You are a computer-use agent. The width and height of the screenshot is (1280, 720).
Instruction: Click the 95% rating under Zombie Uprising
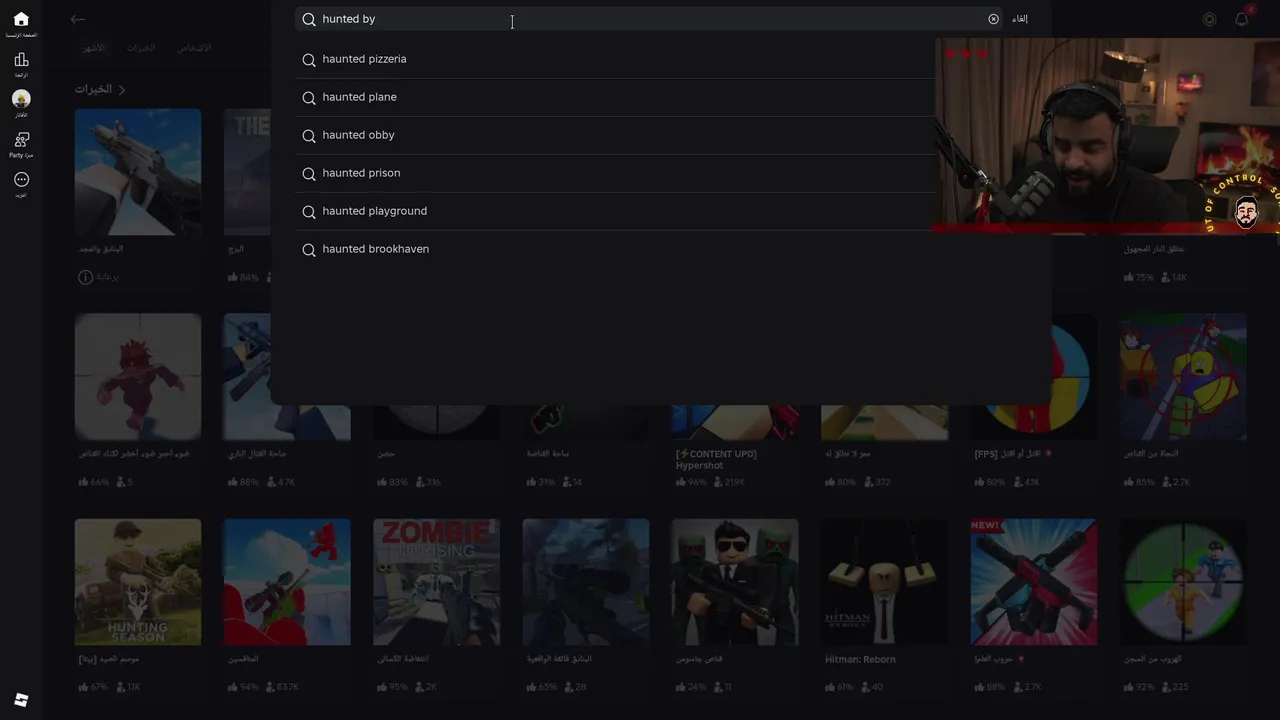click(392, 687)
